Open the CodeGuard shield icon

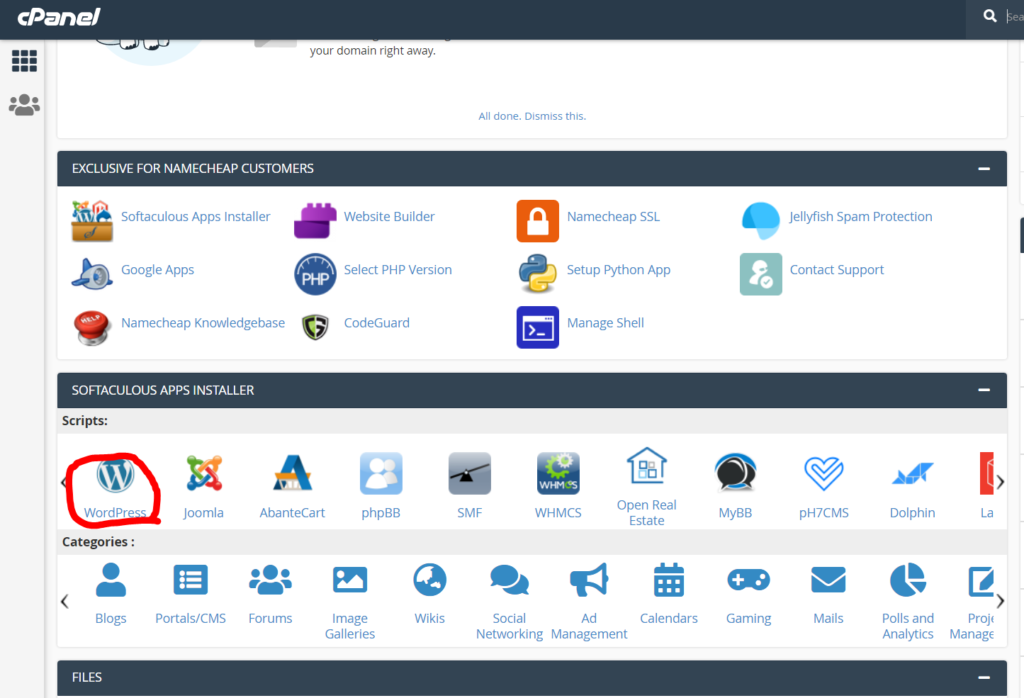click(x=315, y=327)
